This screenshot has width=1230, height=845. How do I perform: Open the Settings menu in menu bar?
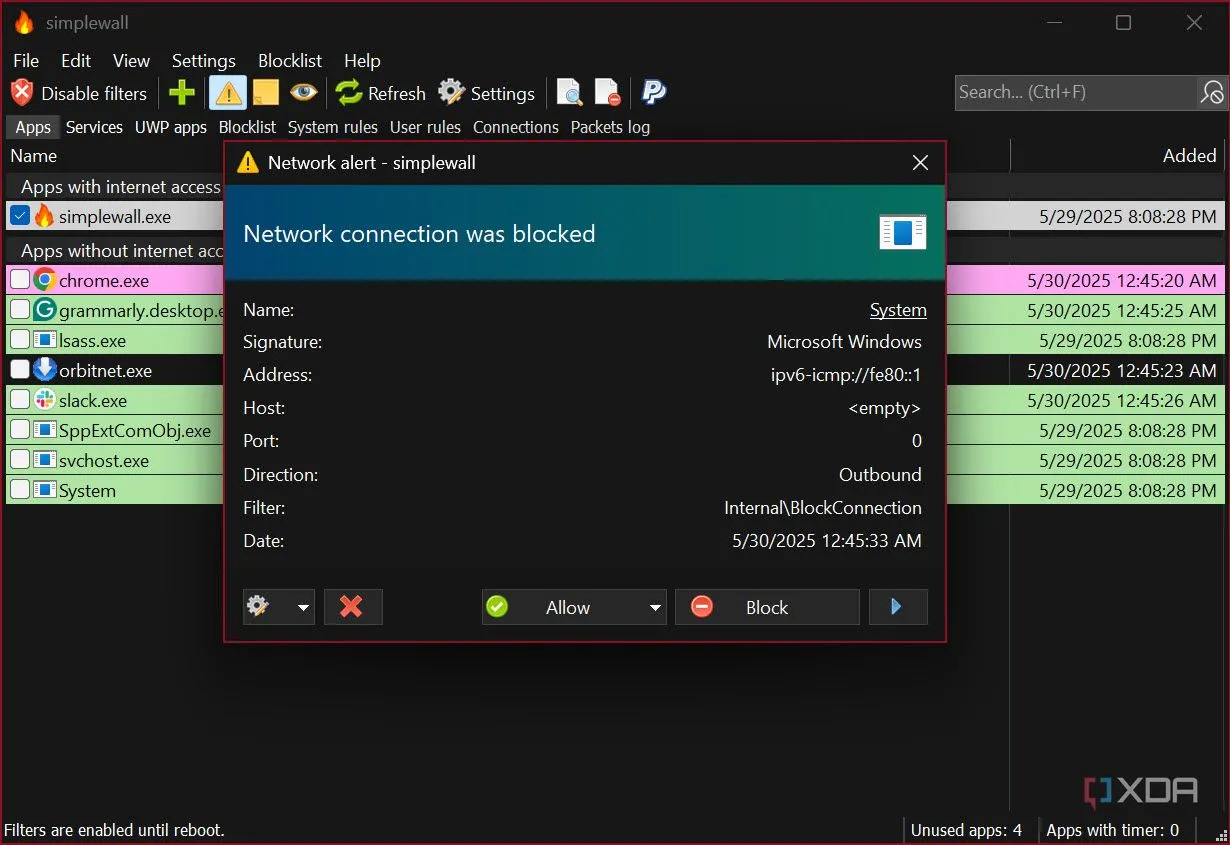tap(204, 61)
